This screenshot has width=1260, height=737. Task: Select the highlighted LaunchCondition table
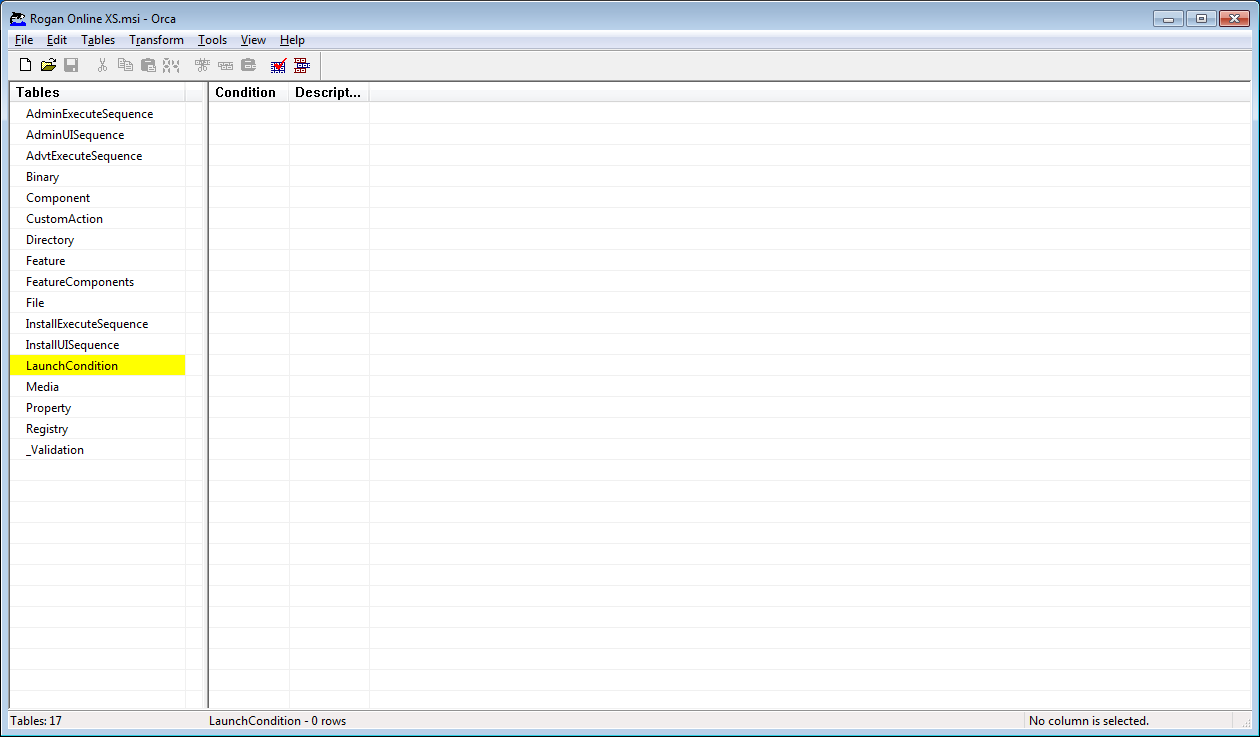tap(98, 366)
